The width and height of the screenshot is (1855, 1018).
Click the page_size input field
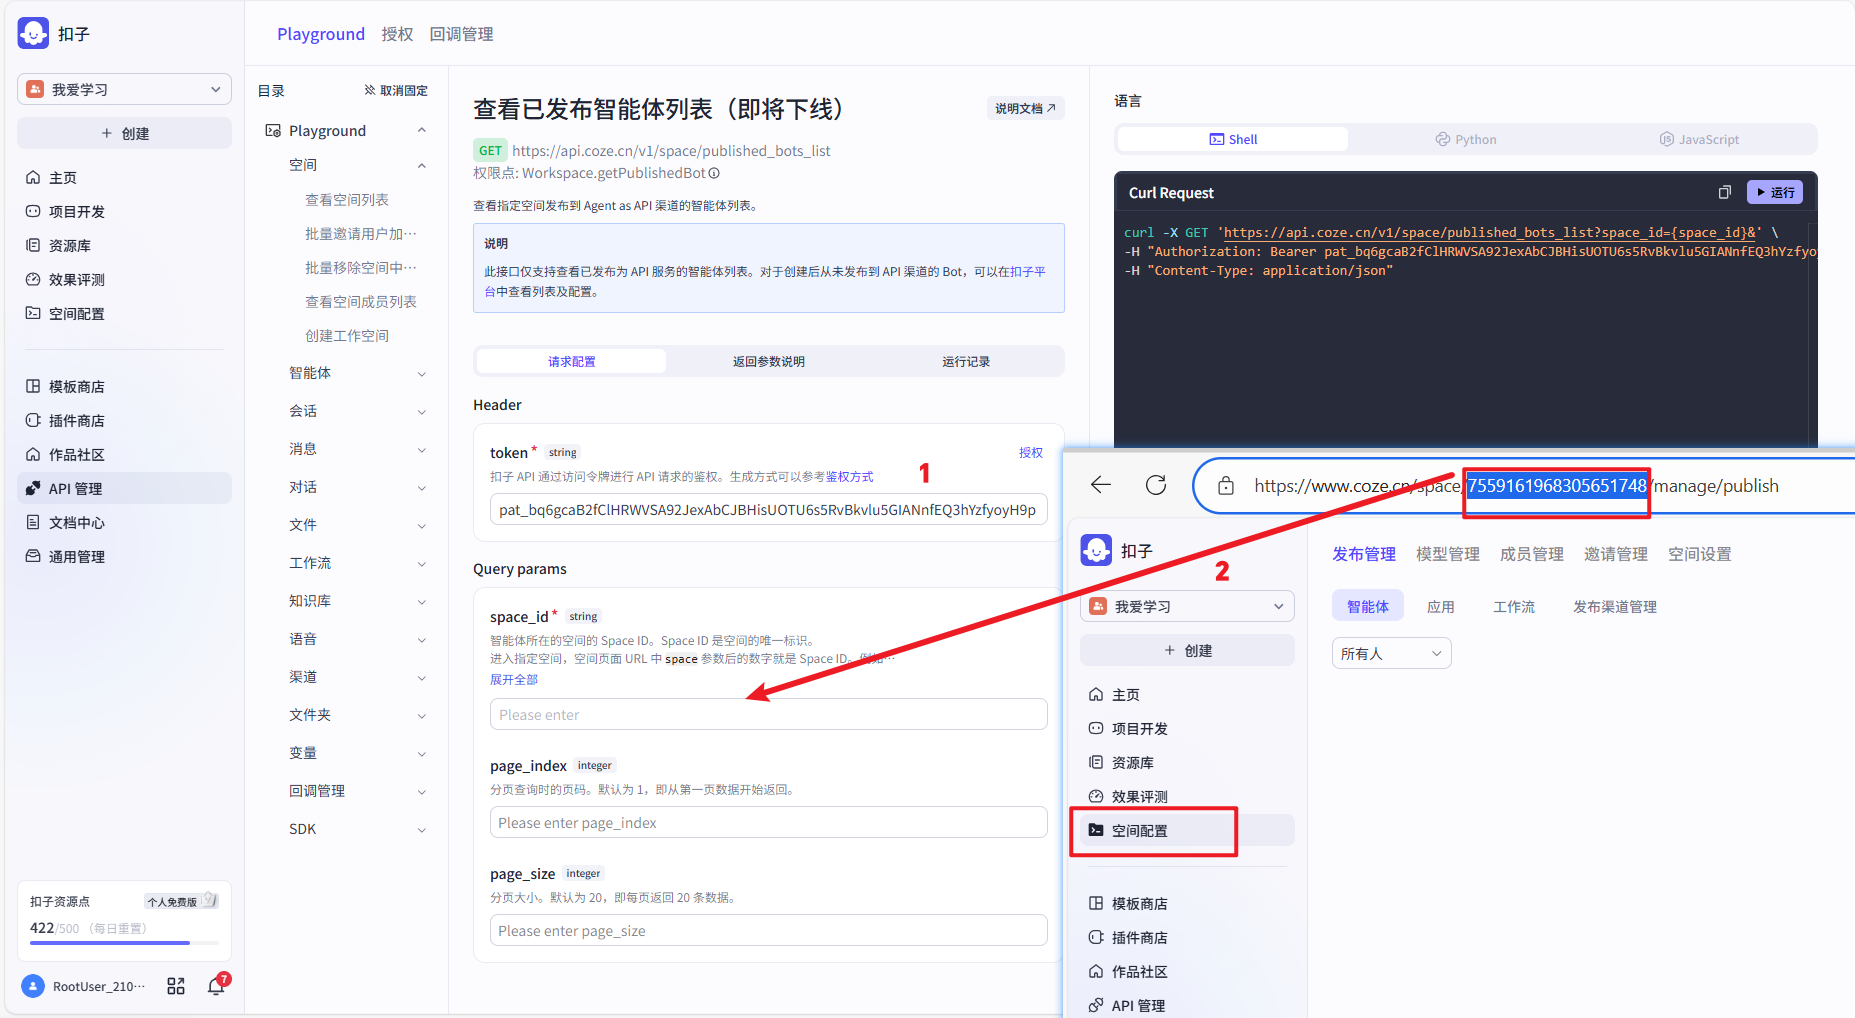[x=768, y=930]
